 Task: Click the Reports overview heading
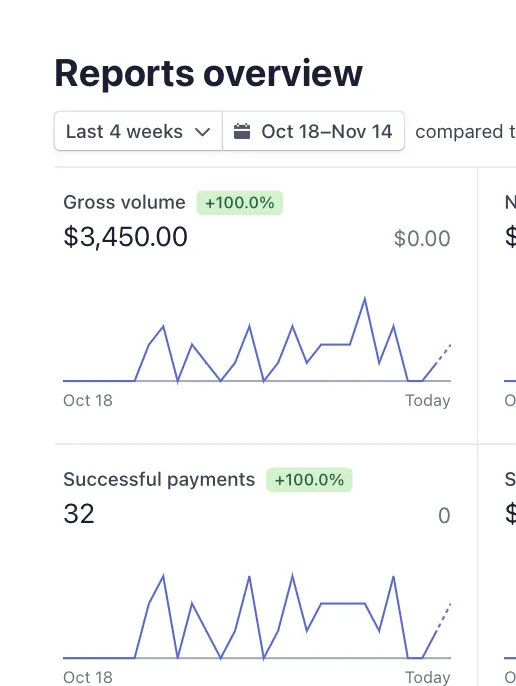pos(208,73)
